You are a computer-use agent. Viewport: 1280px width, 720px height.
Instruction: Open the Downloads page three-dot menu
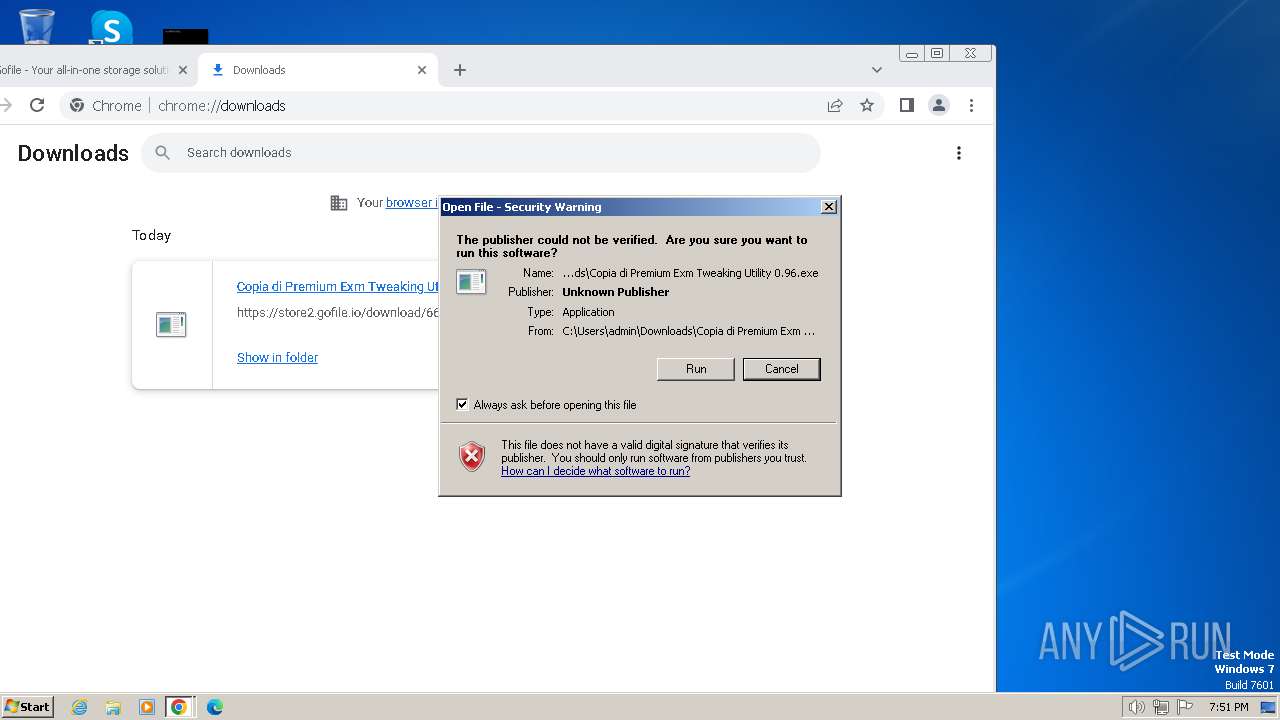click(x=958, y=153)
